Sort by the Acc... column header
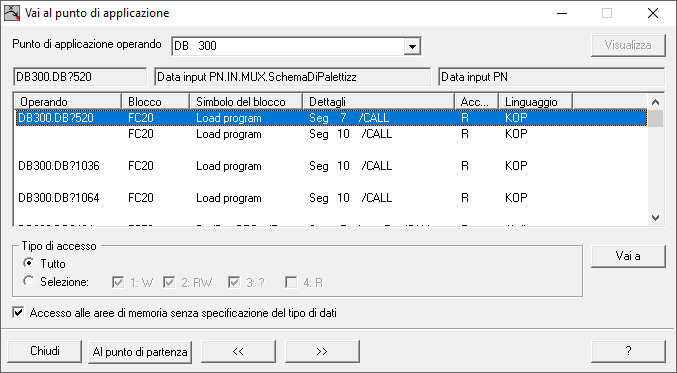 click(477, 102)
